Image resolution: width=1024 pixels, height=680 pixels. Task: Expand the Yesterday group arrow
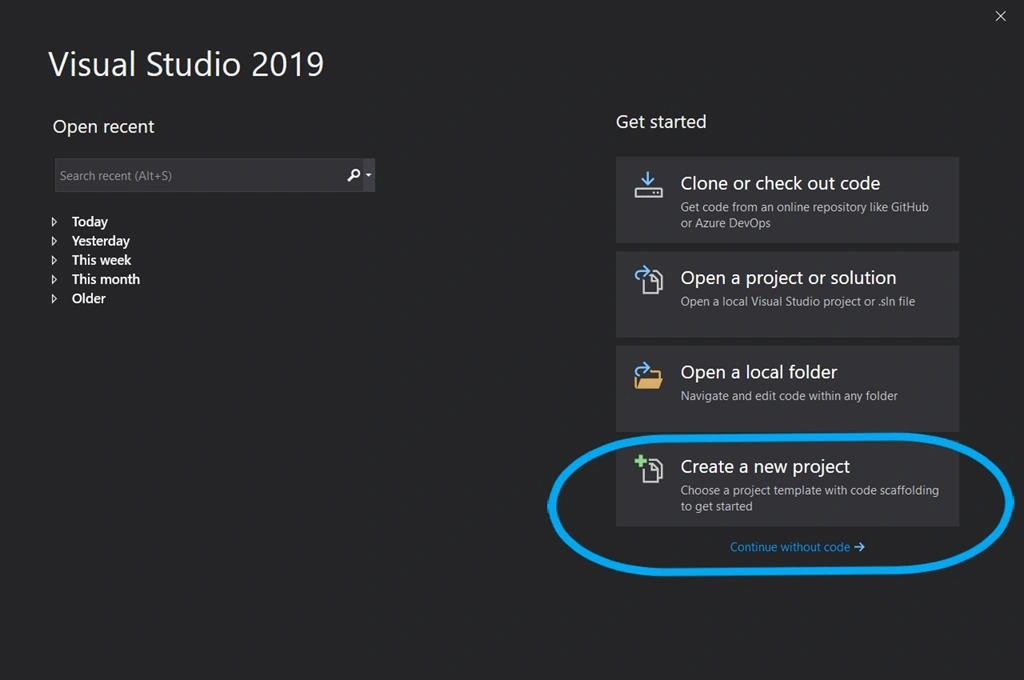[54, 241]
